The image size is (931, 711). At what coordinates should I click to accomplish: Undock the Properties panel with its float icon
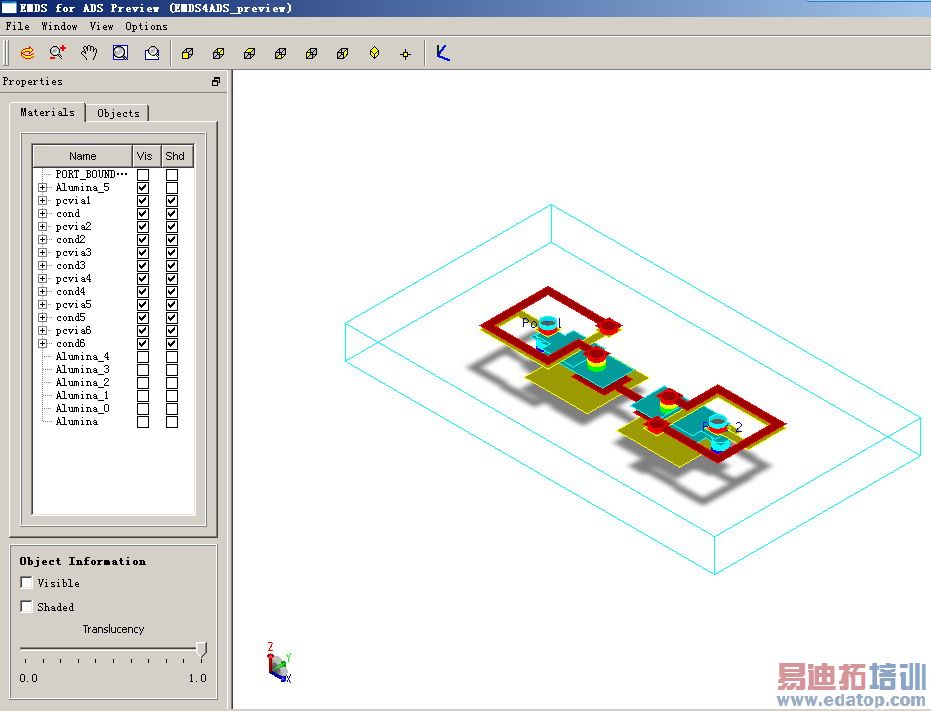216,82
